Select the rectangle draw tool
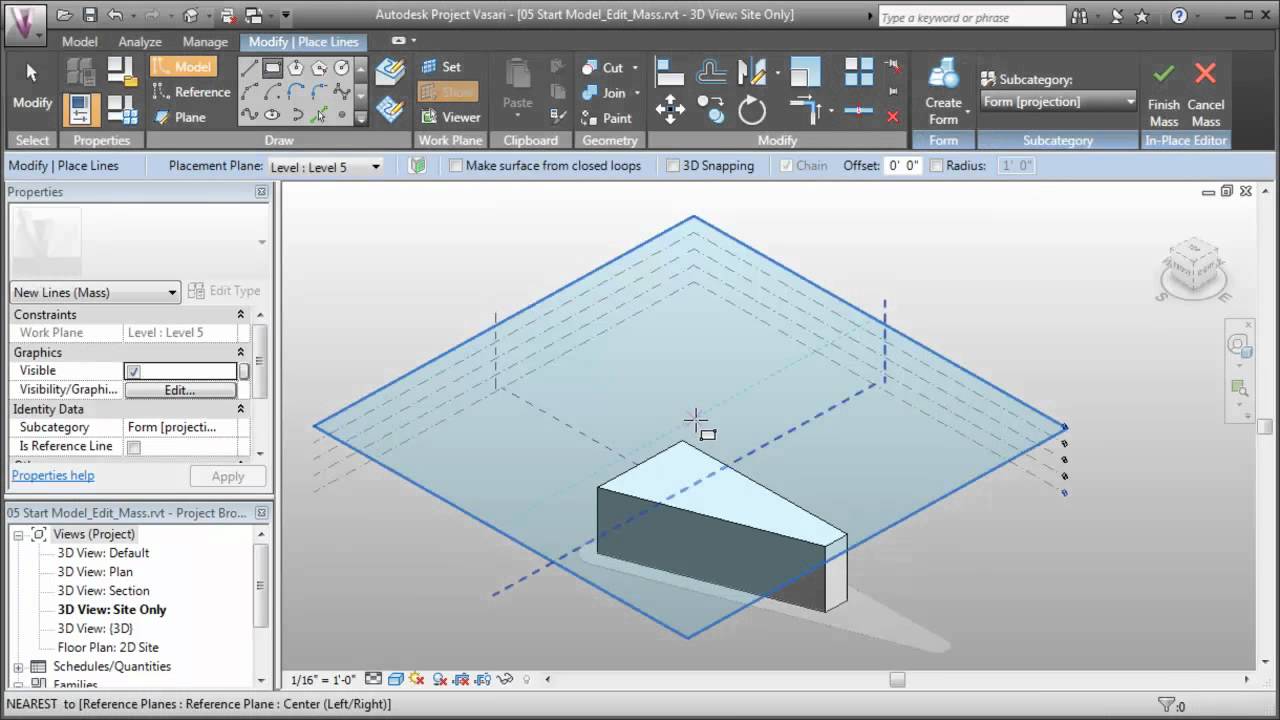1280x720 pixels. pos(272,66)
